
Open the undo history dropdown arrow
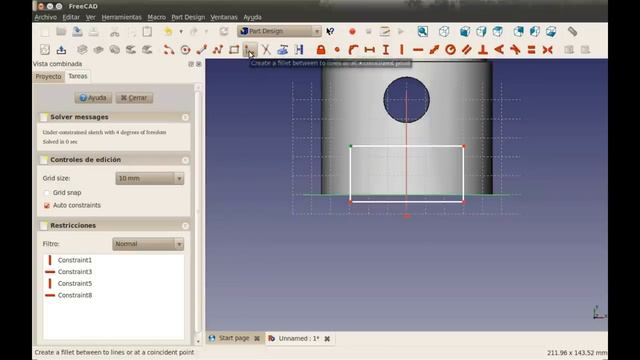point(181,31)
